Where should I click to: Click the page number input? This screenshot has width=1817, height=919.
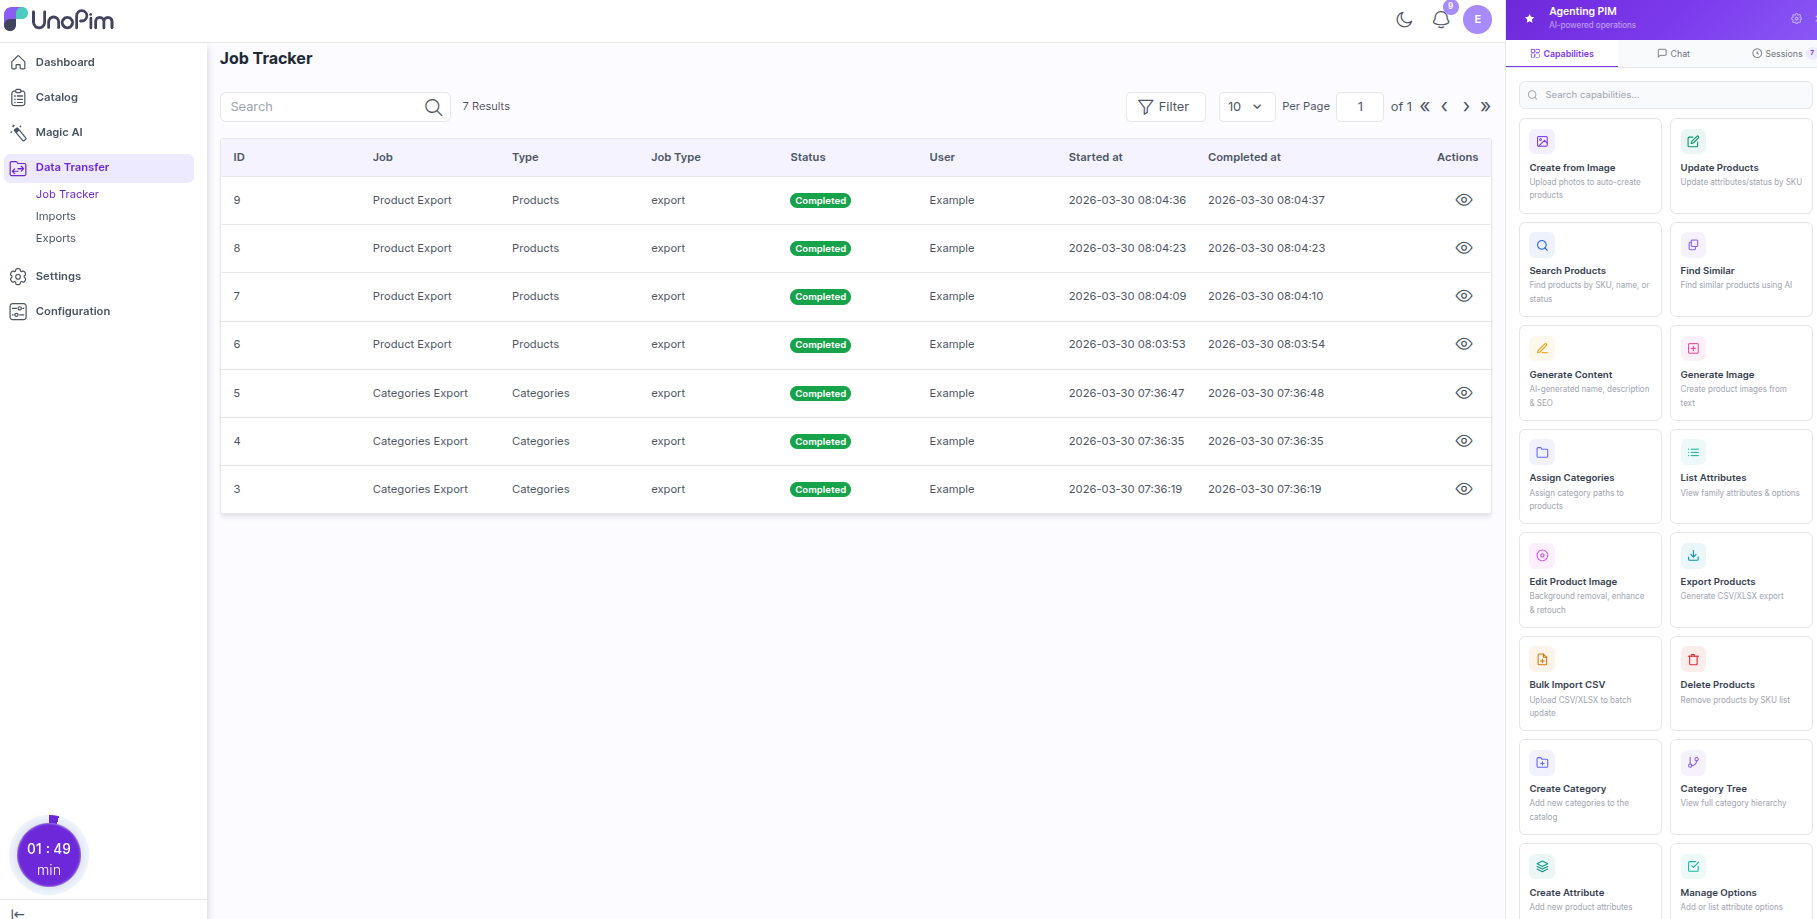click(x=1360, y=107)
